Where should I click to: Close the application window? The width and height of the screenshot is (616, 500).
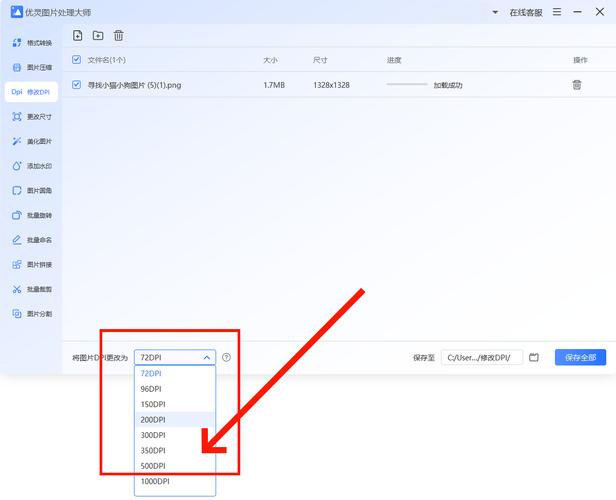600,12
